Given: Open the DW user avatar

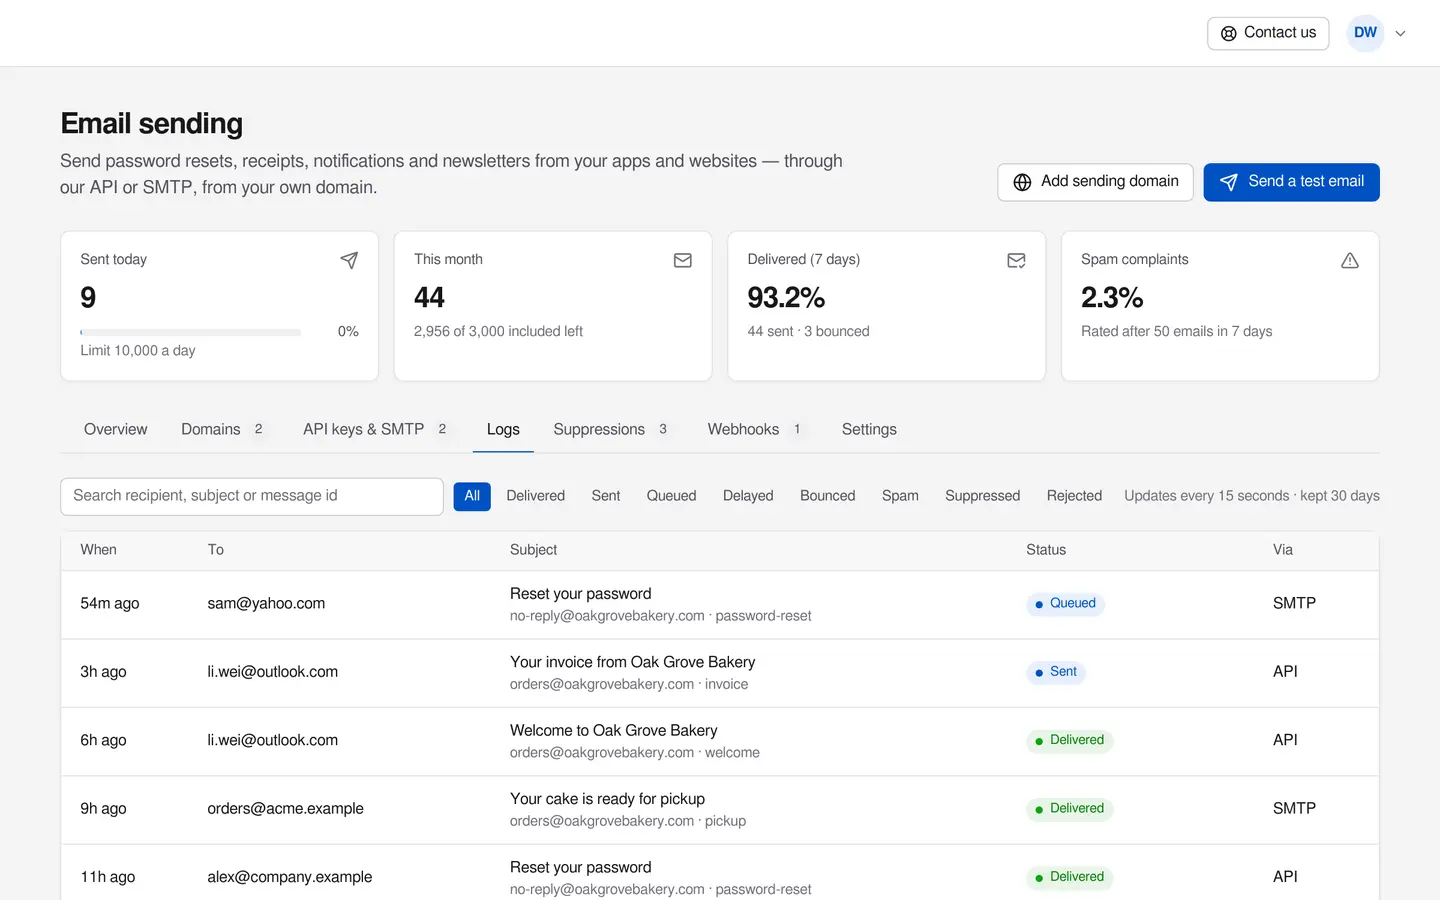Looking at the screenshot, I should [x=1366, y=33].
